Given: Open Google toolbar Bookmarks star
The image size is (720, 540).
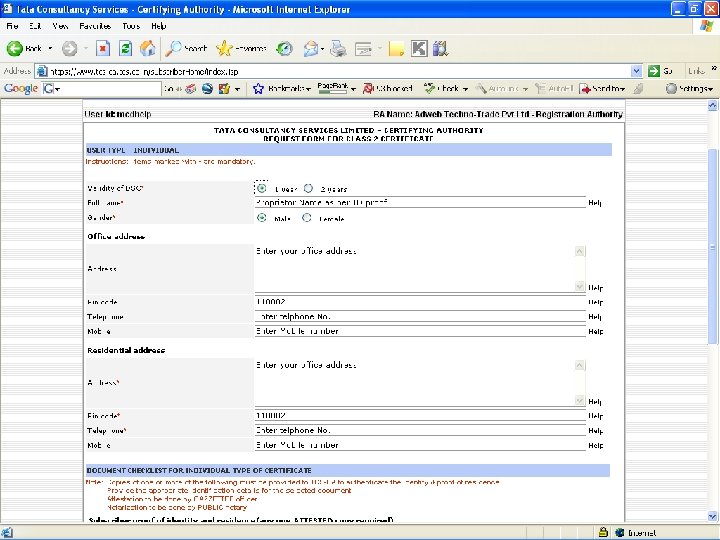Looking at the screenshot, I should click(259, 89).
